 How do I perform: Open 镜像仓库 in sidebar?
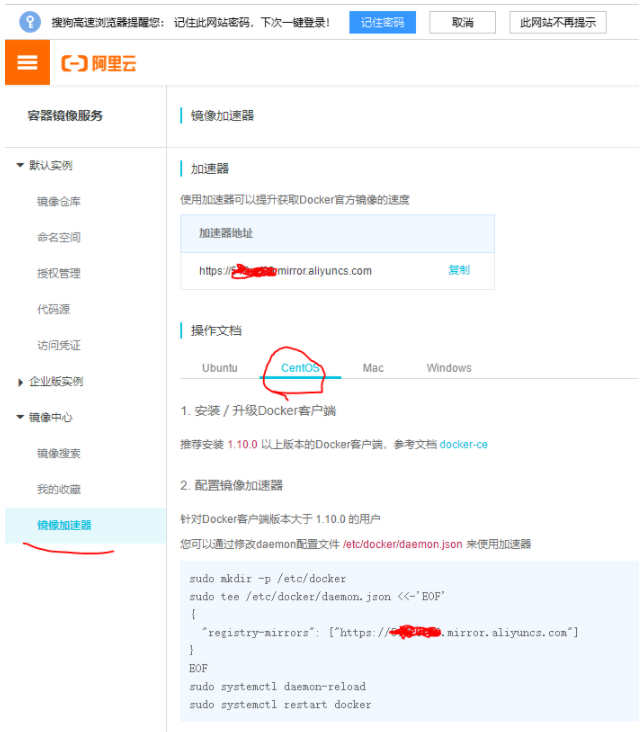59,202
